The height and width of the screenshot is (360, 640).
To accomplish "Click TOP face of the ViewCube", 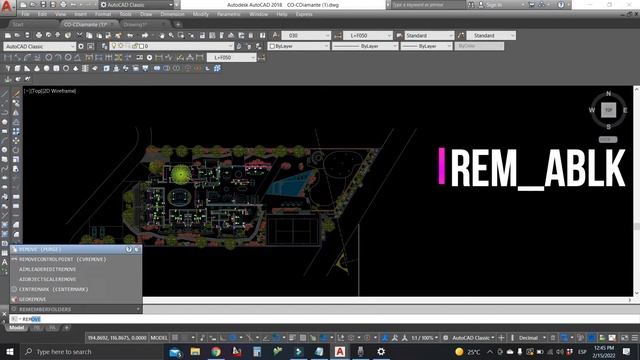I will click(608, 110).
